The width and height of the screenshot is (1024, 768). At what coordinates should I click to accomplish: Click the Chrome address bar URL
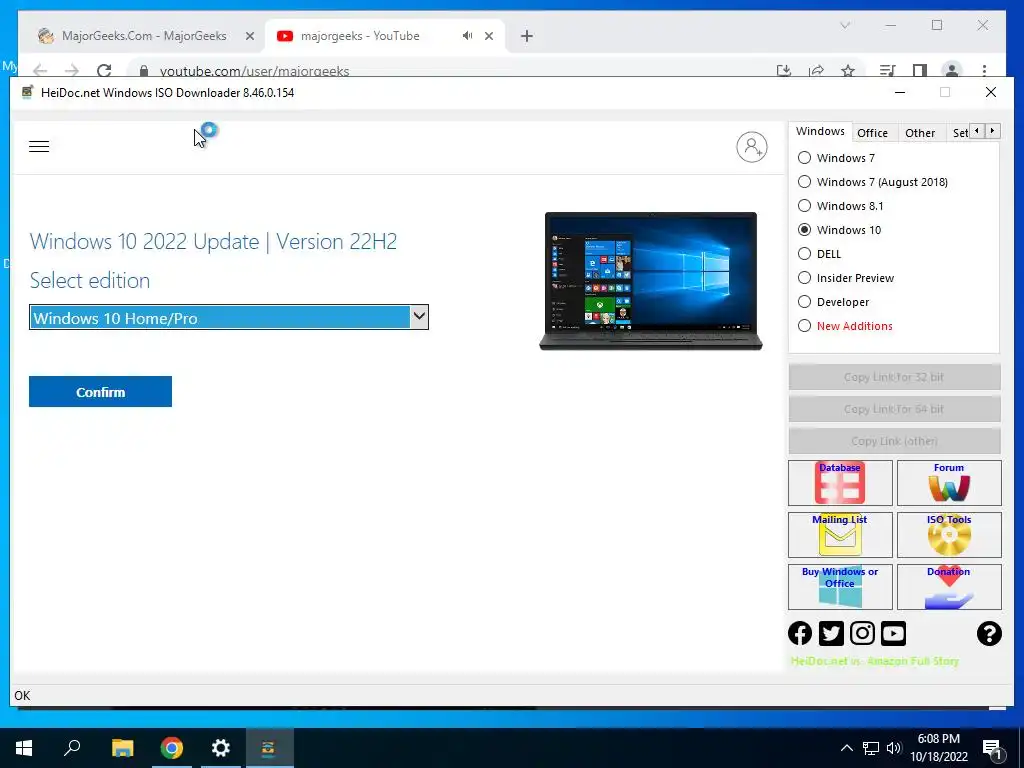tap(255, 71)
